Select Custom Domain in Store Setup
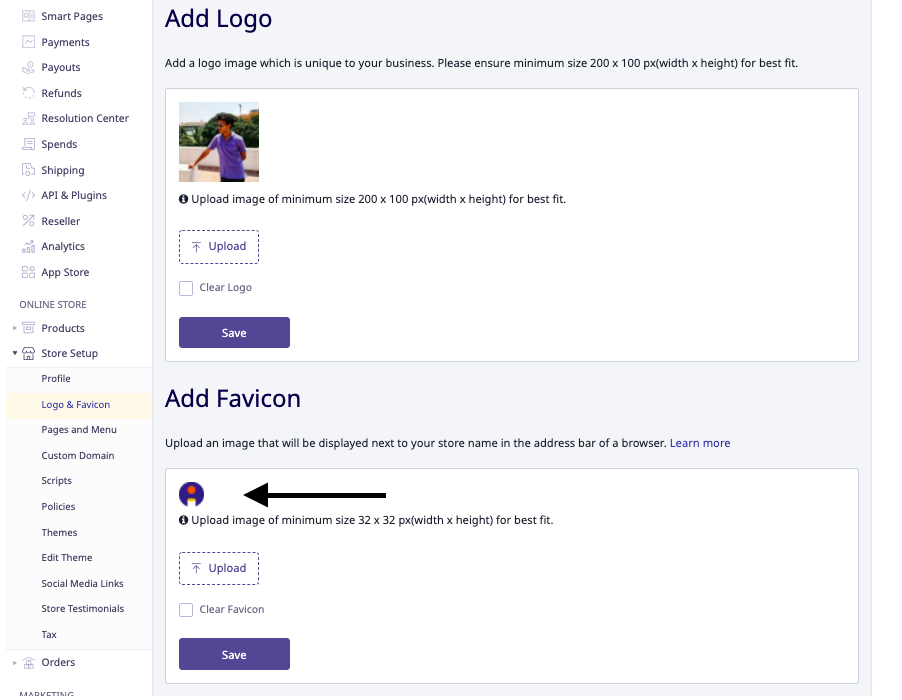The image size is (902, 700). point(78,456)
